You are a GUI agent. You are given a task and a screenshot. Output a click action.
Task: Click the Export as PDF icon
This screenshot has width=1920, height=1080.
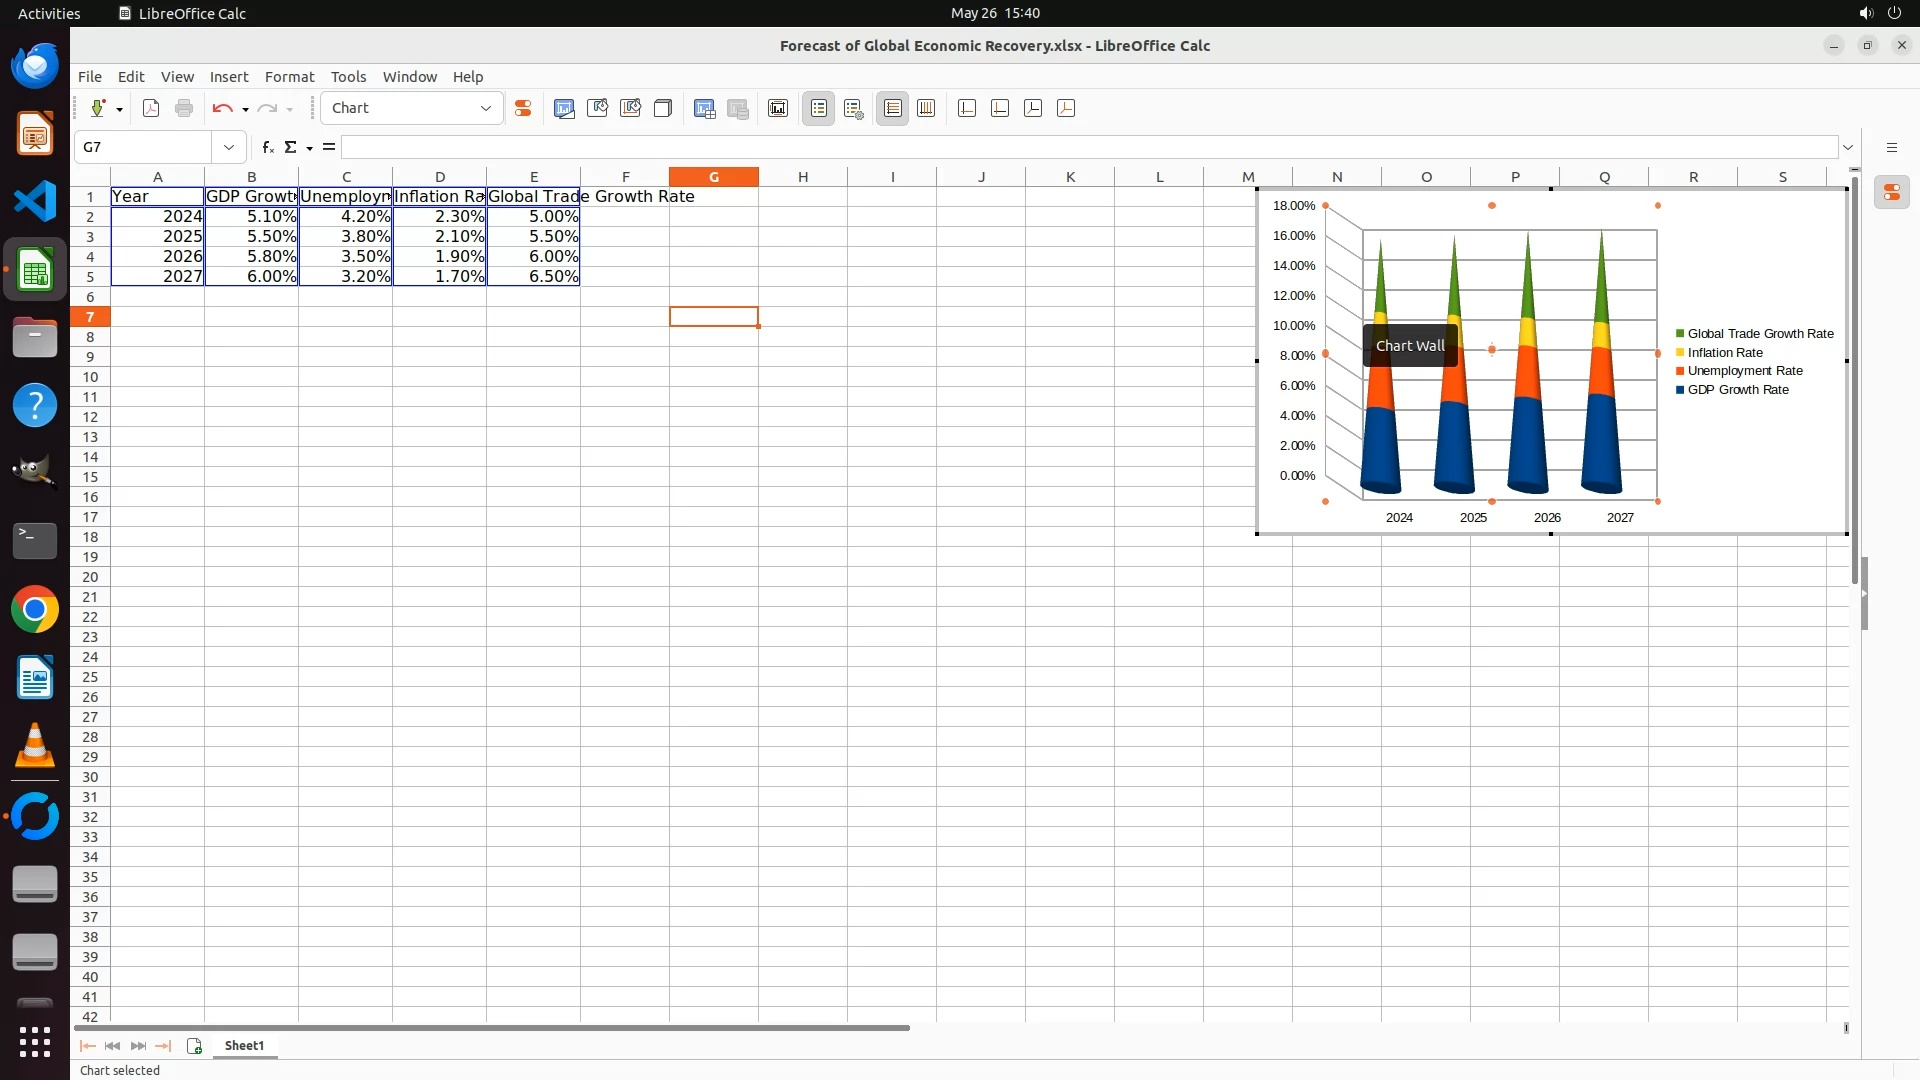(151, 108)
